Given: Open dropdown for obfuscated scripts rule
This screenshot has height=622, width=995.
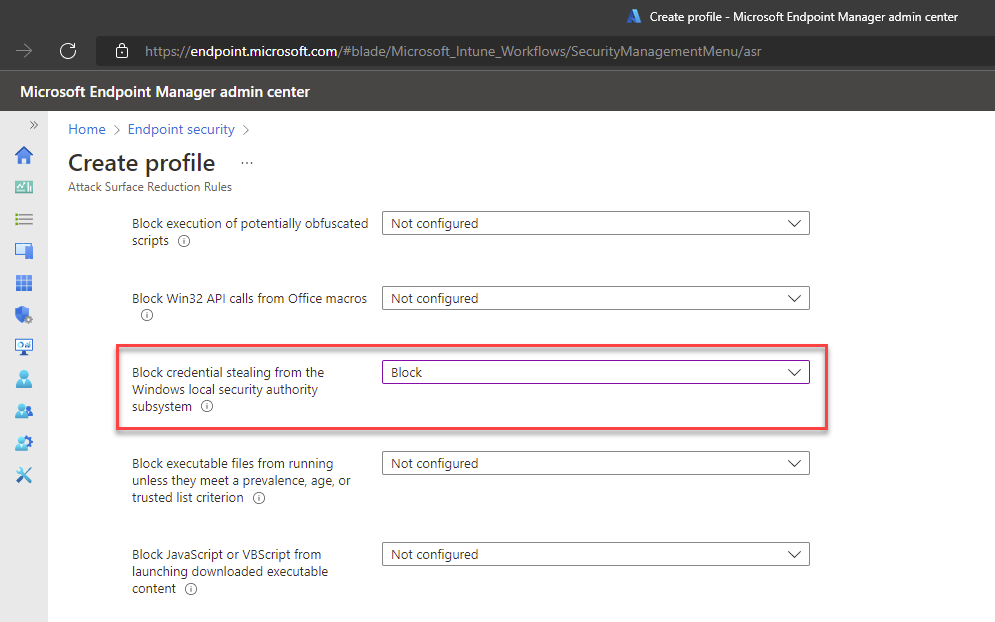Looking at the screenshot, I should pos(595,224).
